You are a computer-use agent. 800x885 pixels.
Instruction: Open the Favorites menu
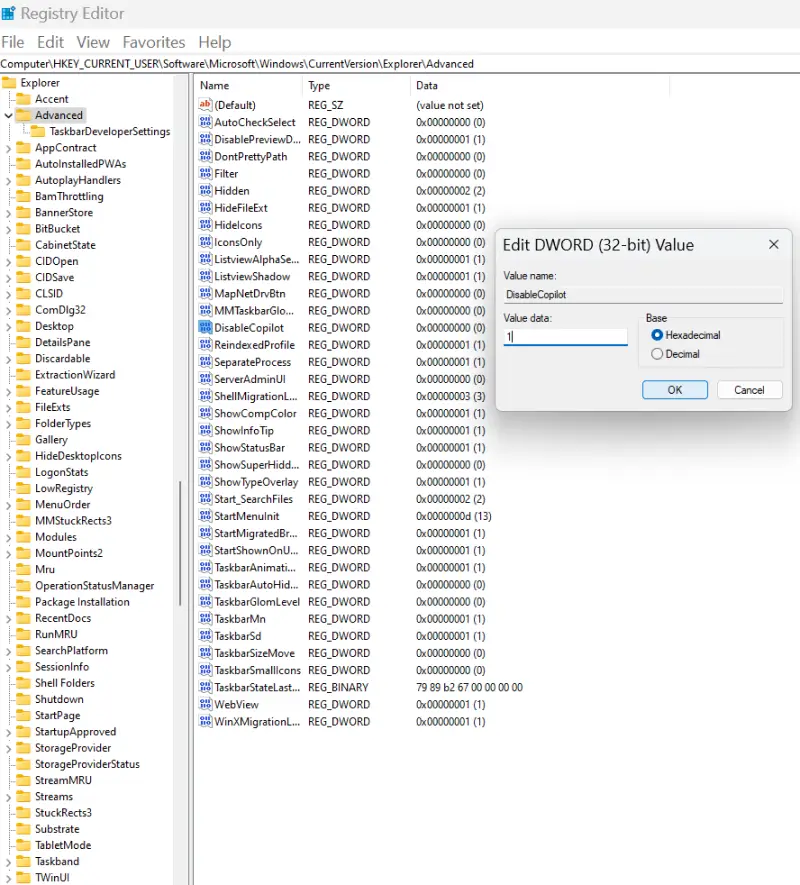pos(154,42)
